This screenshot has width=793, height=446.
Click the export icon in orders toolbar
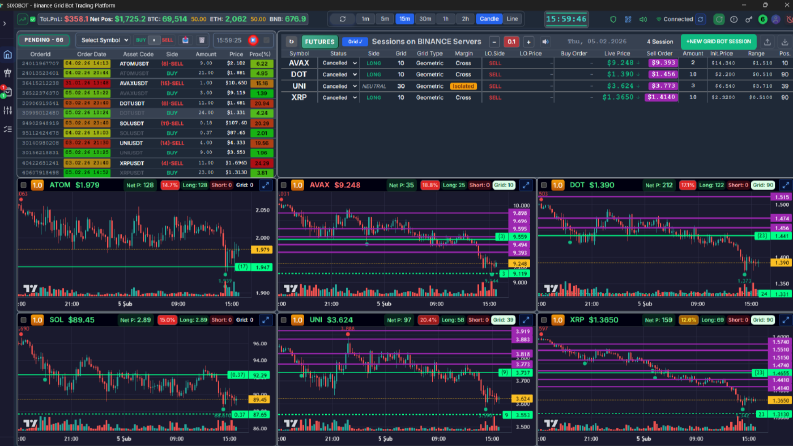[186, 40]
